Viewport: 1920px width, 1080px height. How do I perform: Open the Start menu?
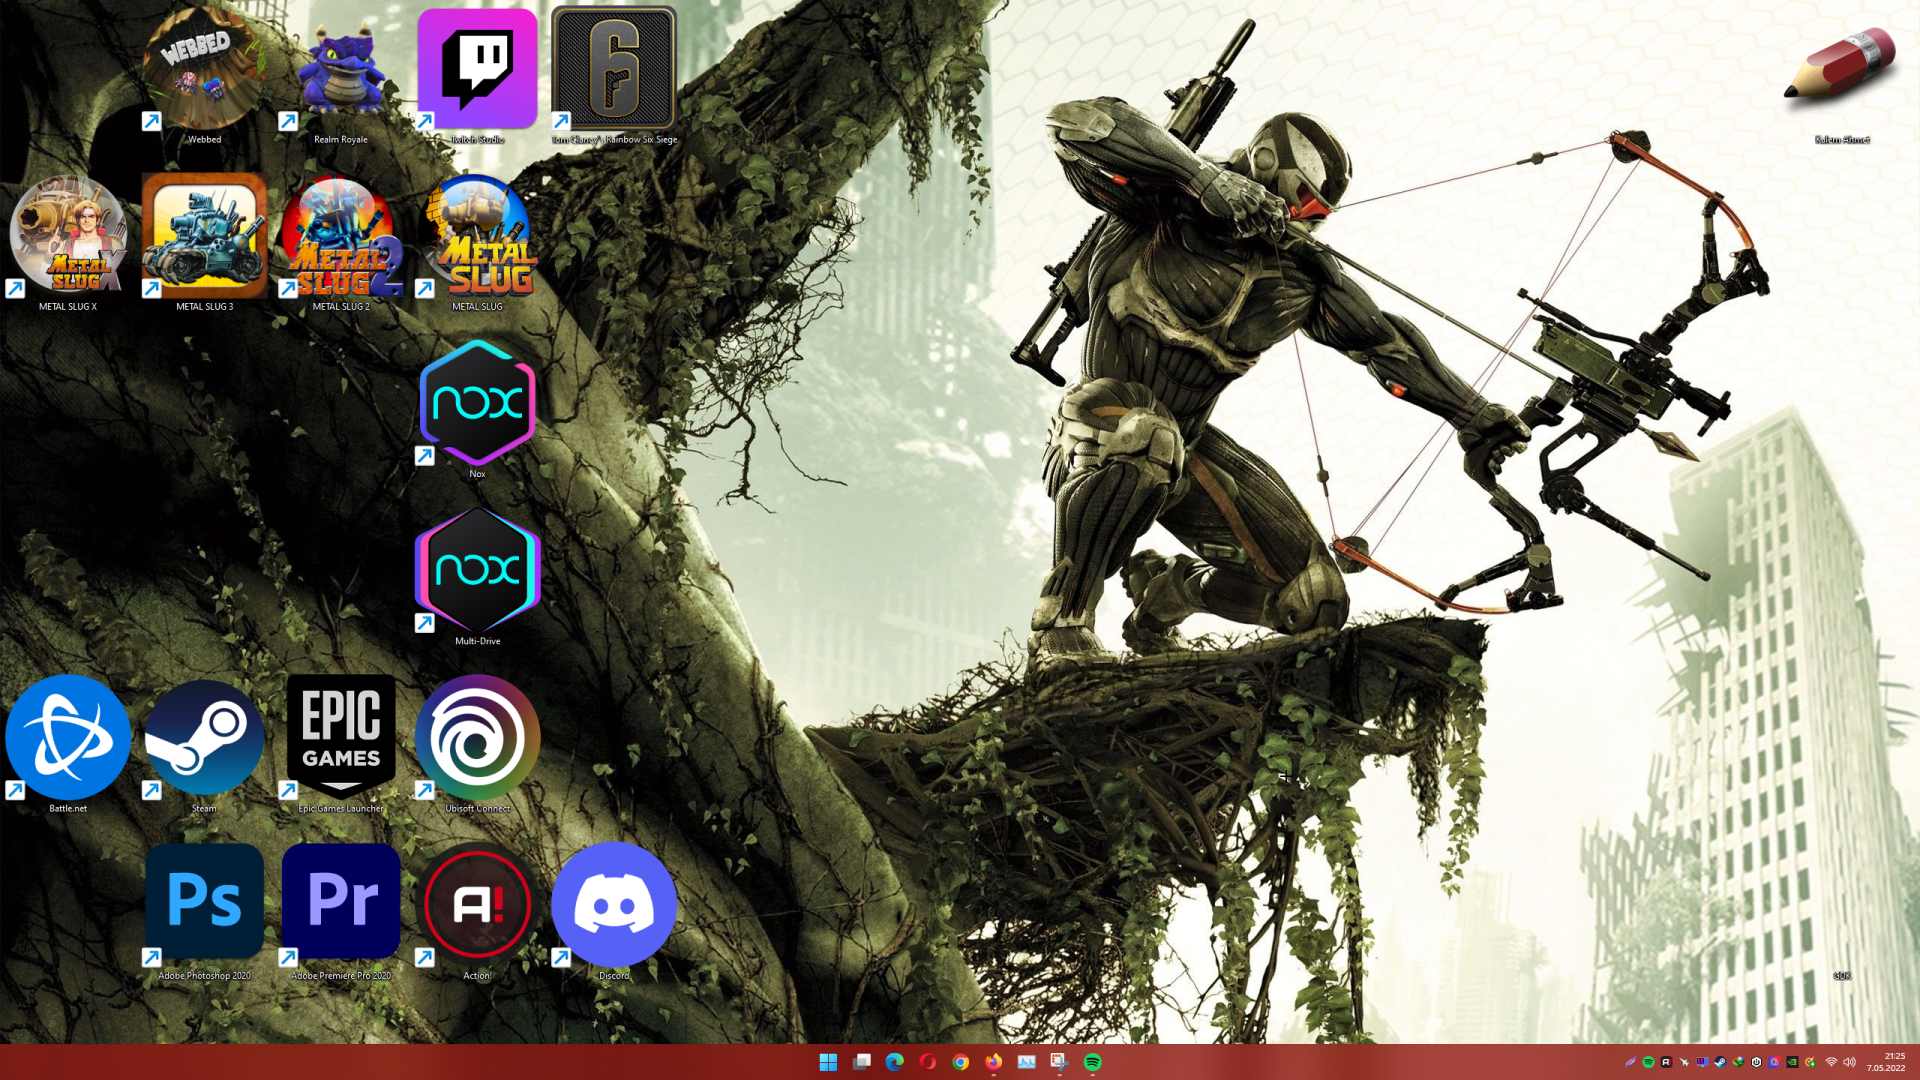[x=828, y=1062]
